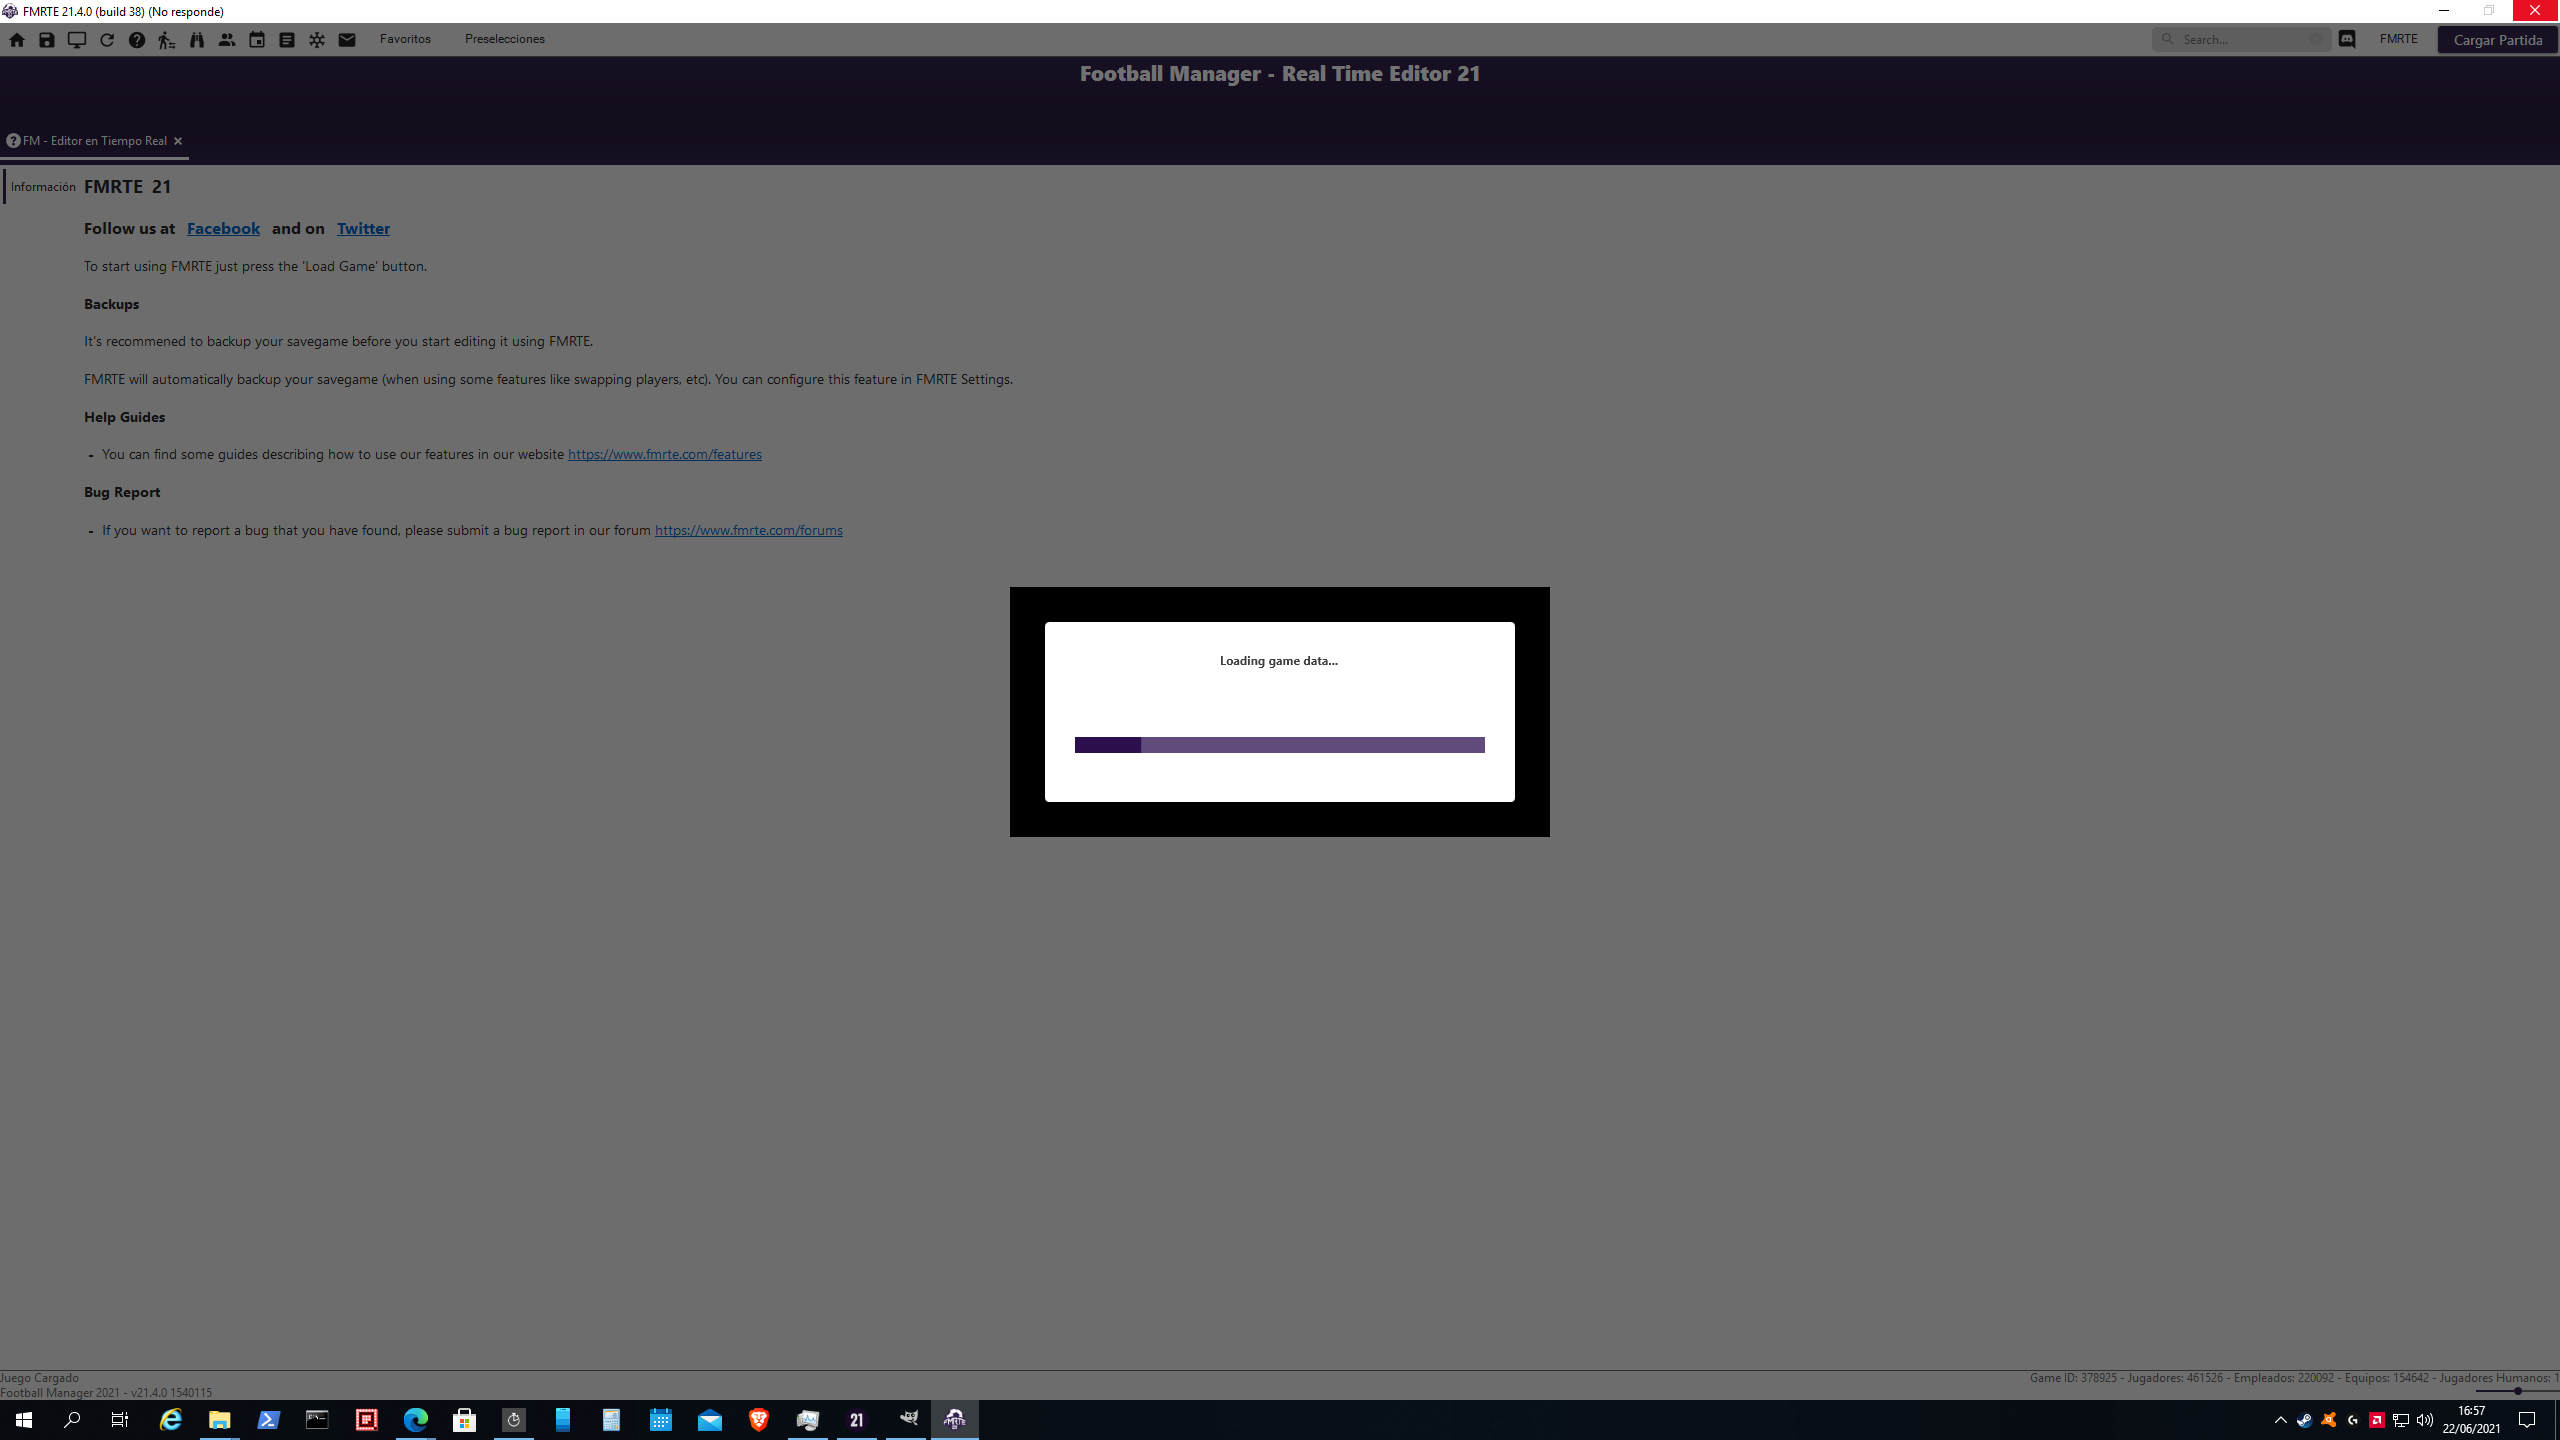This screenshot has height=1440, width=2560.
Task: Click the floppy disk Save icon
Action: pos(47,40)
